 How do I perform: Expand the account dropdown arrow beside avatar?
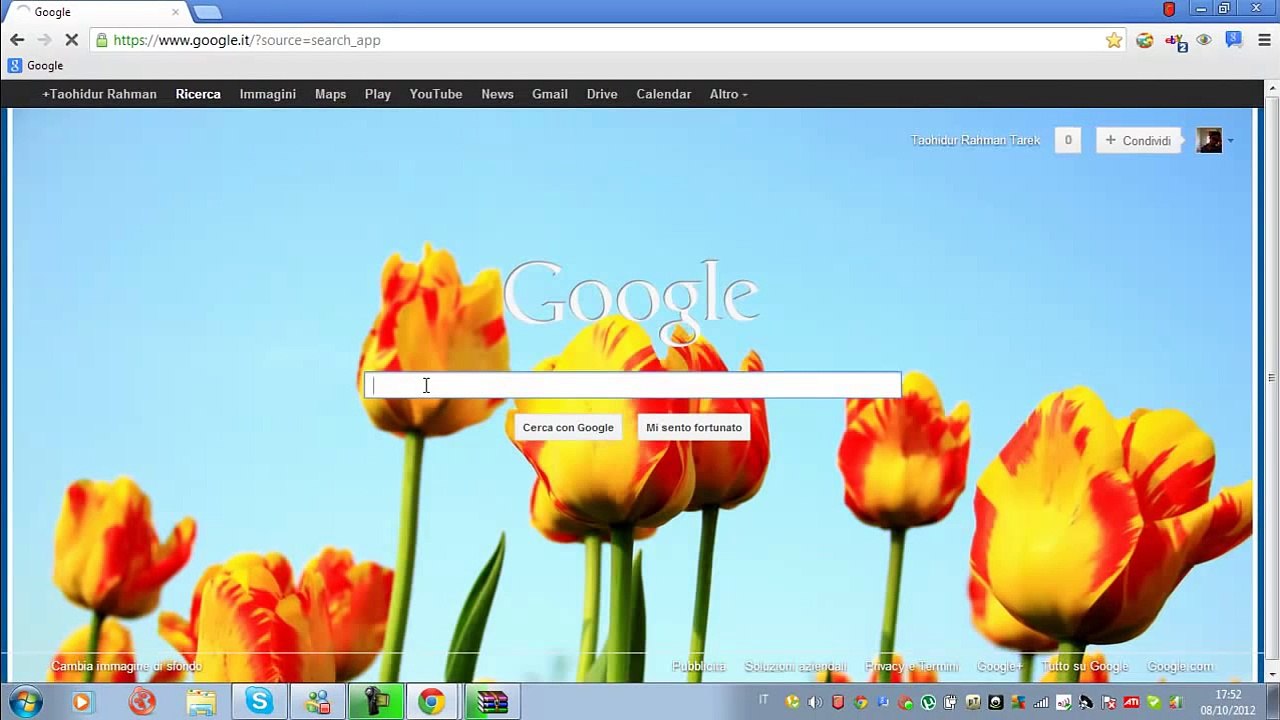[1230, 142]
